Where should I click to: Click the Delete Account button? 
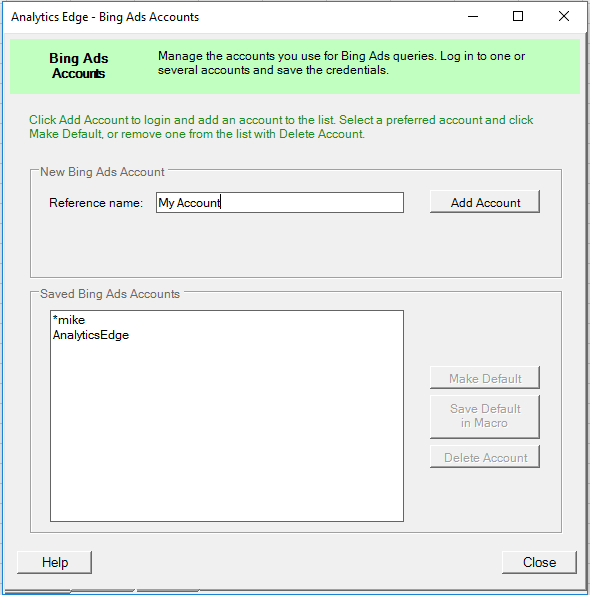coord(485,457)
